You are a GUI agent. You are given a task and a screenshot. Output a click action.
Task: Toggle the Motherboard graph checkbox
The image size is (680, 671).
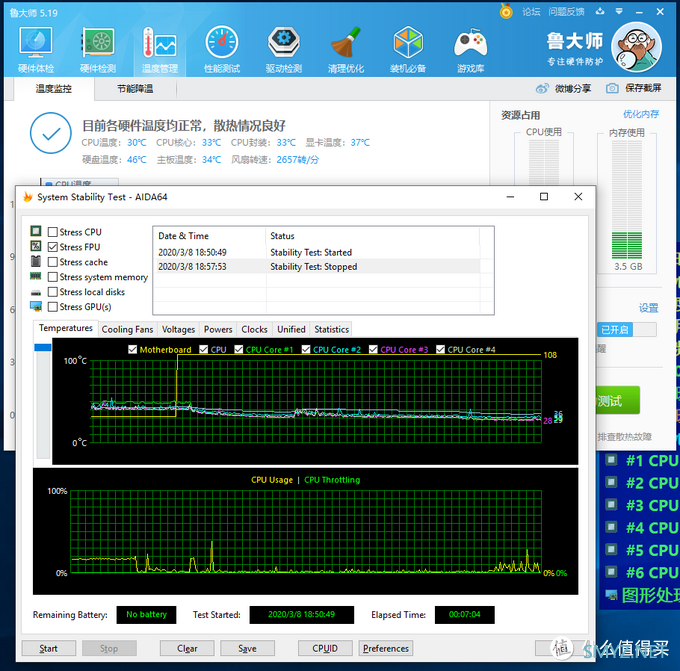pos(133,349)
